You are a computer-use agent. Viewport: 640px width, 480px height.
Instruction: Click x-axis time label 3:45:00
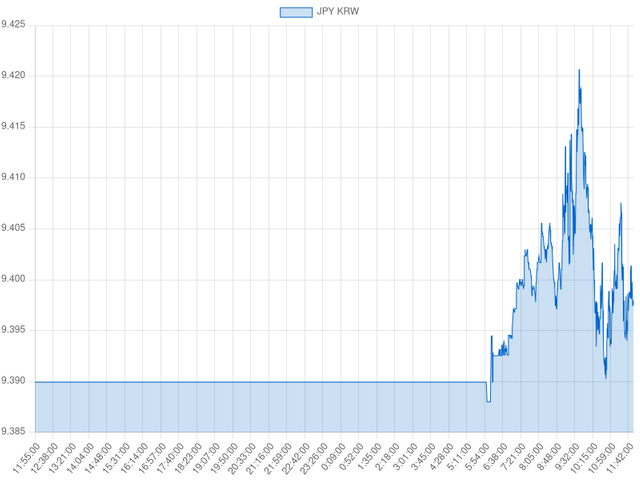click(423, 456)
